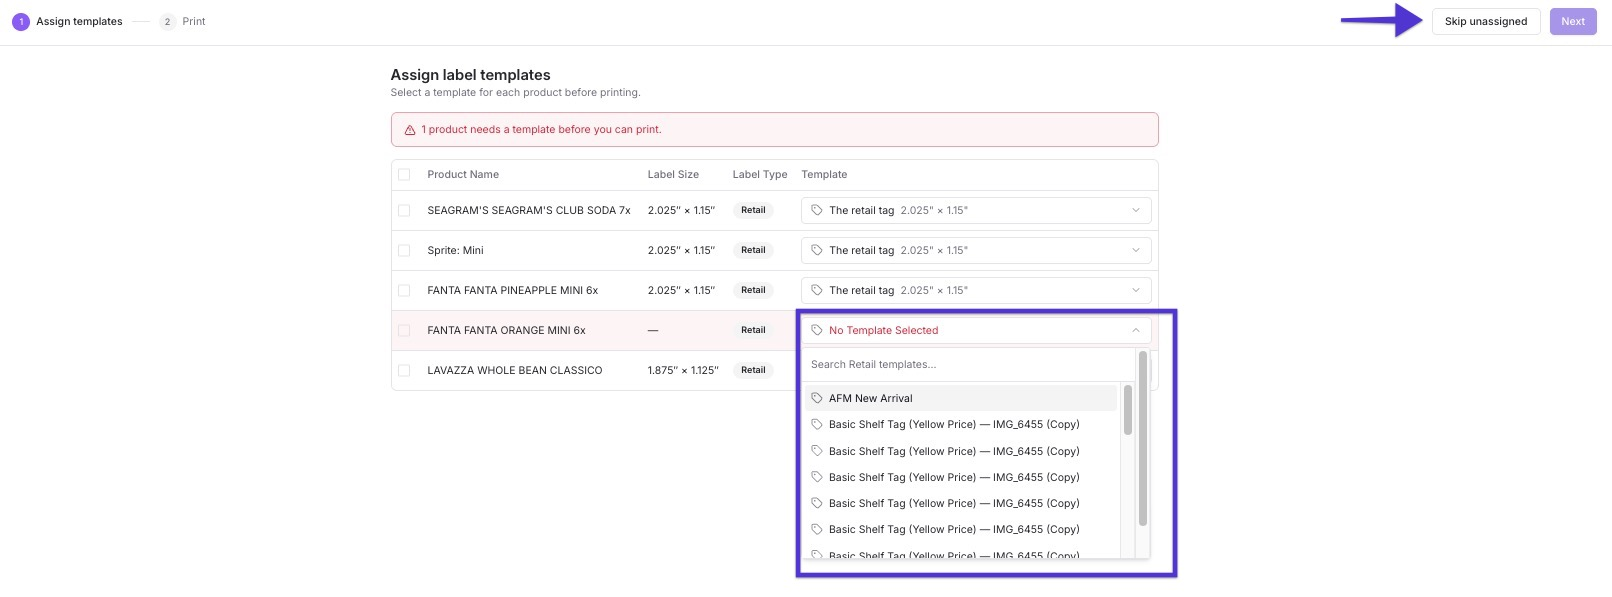The height and width of the screenshot is (597, 1612).
Task: Click the step 2 circle icon
Action: pos(167,21)
